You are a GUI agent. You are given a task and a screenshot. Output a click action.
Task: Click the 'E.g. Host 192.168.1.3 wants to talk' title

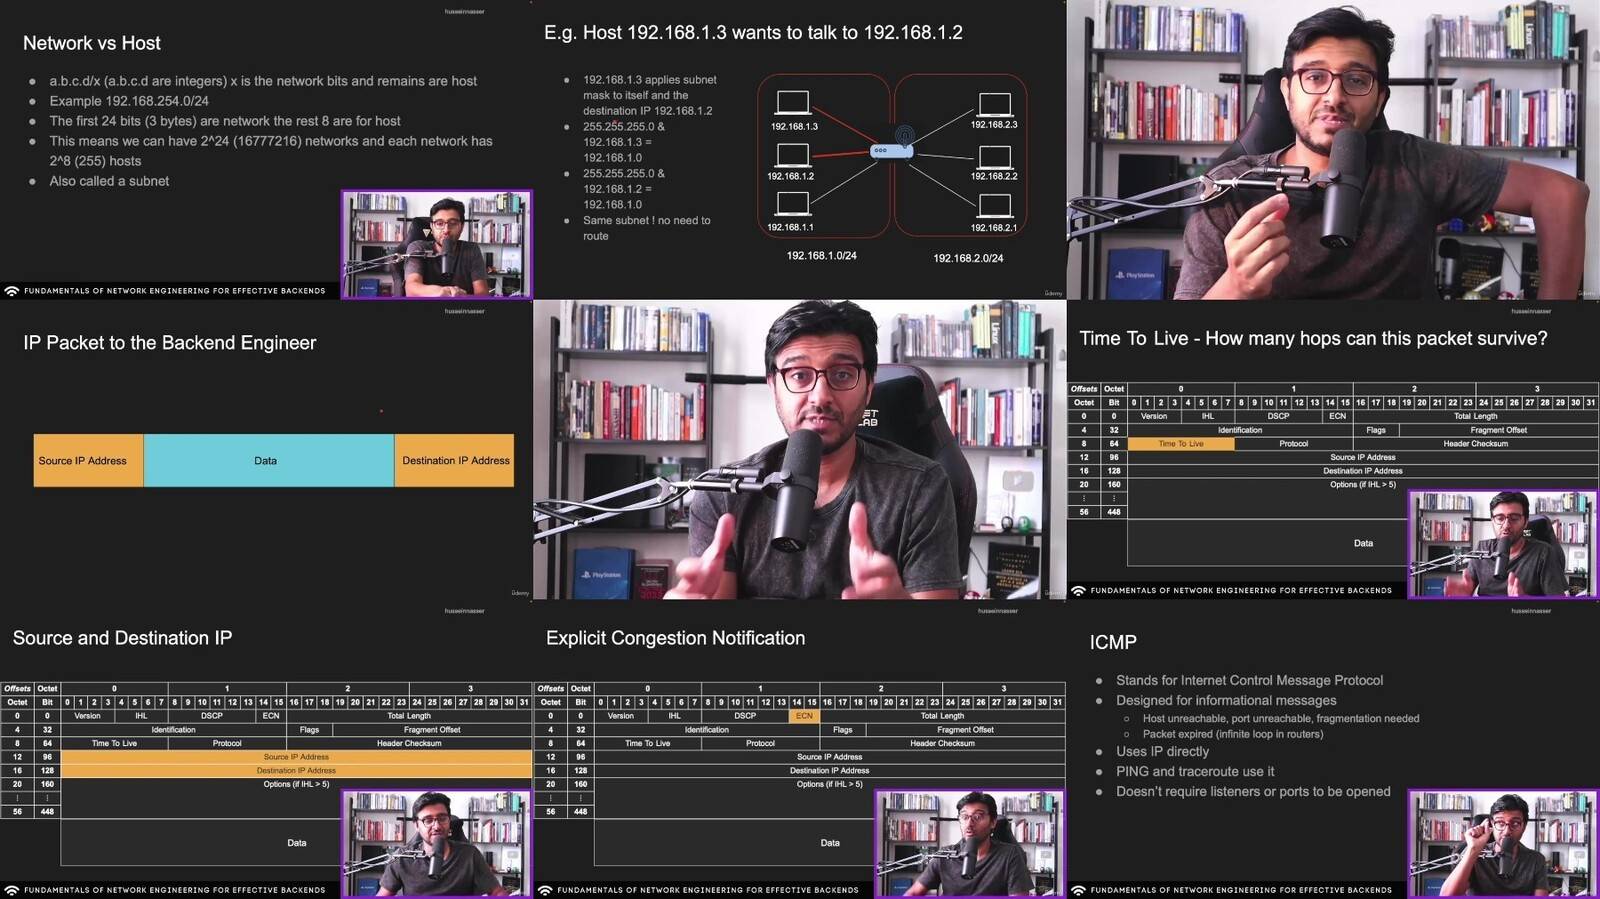click(x=753, y=33)
